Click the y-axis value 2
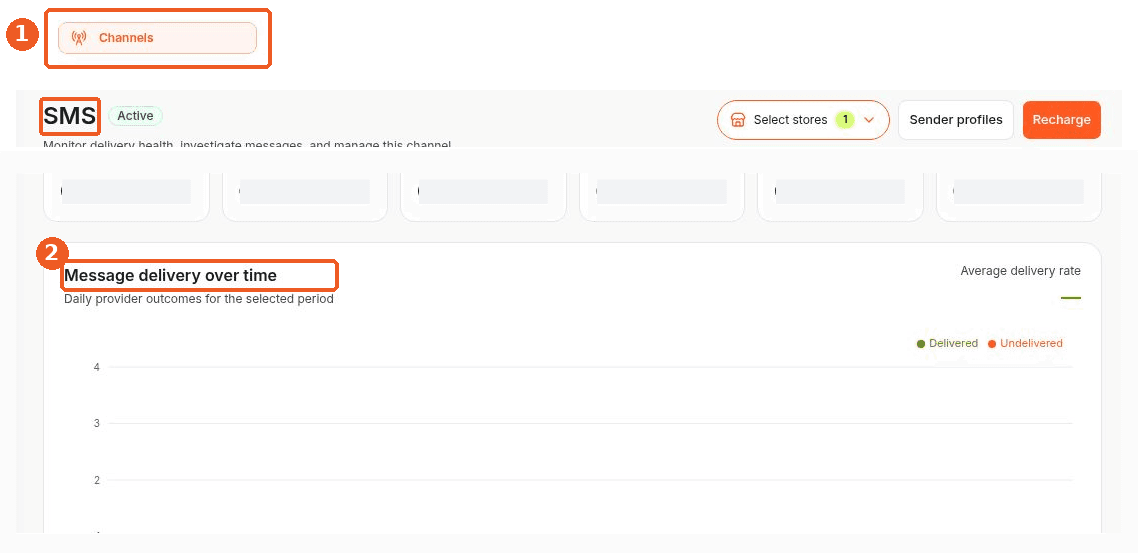The image size is (1138, 553). pyautogui.click(x=97, y=480)
